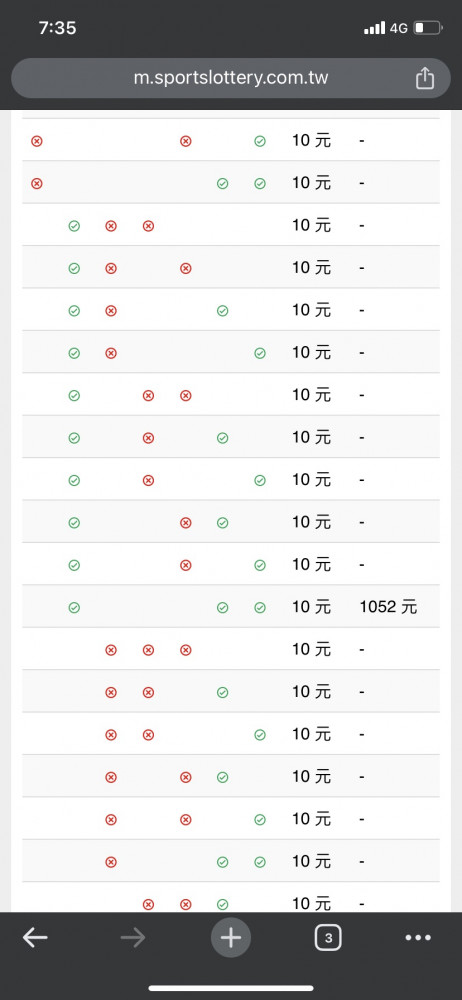Tap the home indicator bar at bottom
This screenshot has width=462, height=1000.
231,989
